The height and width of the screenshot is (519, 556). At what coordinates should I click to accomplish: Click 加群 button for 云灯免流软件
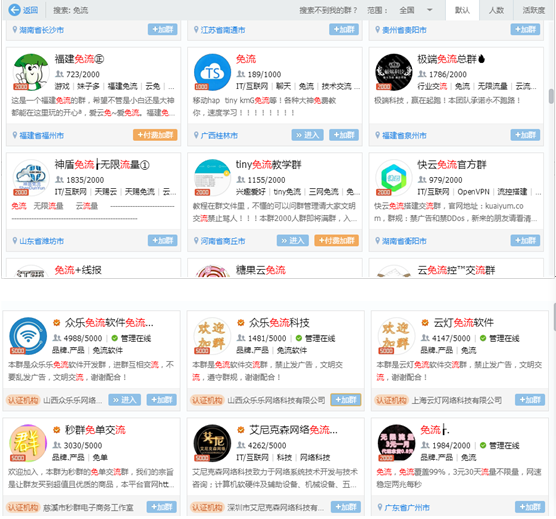pos(530,400)
